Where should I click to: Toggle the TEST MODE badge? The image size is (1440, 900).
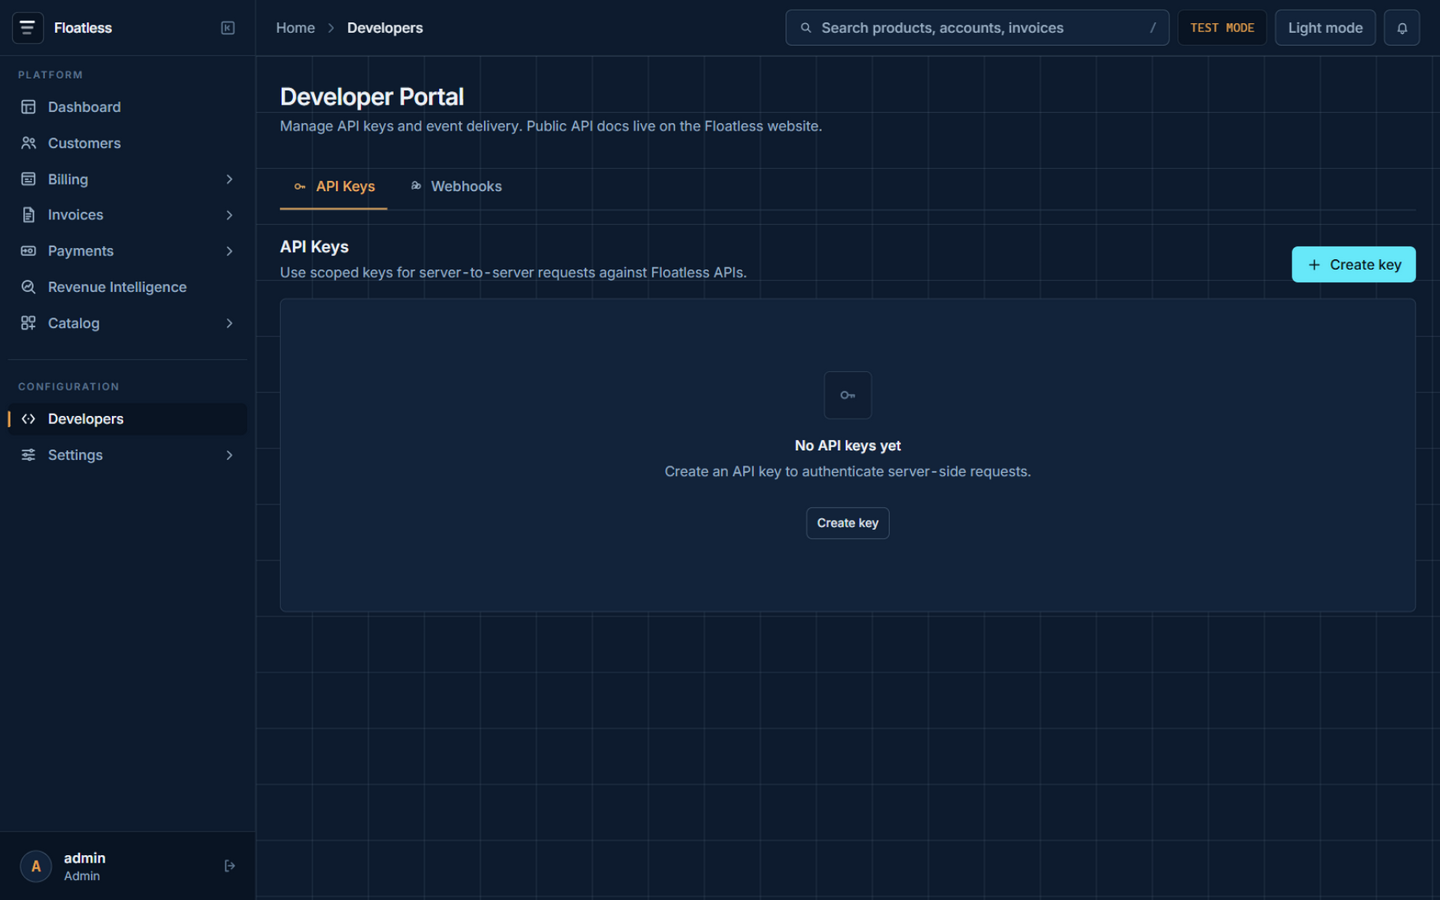[1222, 28]
